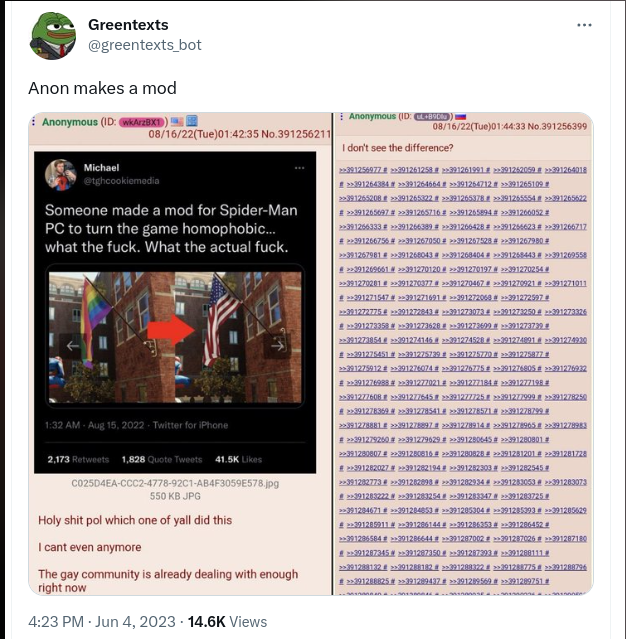This screenshot has width=626, height=639.
Task: Click the wkArzBX1 poster ID badge
Action: pos(141,122)
